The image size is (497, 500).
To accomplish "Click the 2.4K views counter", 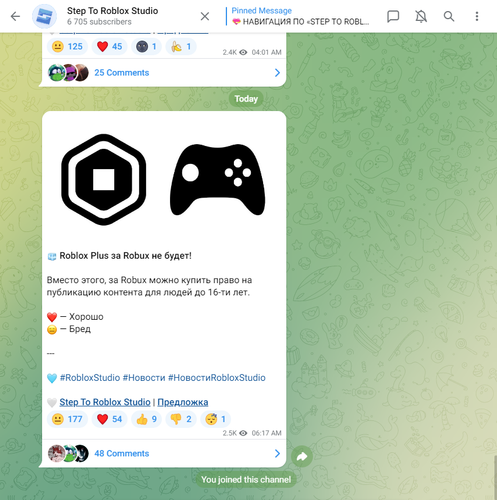I will [235, 52].
